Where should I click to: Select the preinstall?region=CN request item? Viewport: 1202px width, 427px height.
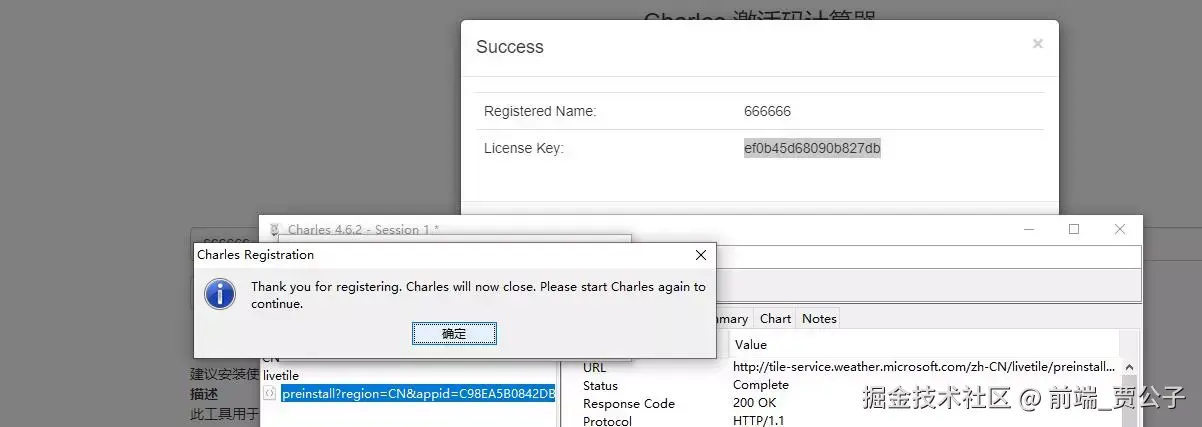pyautogui.click(x=418, y=394)
